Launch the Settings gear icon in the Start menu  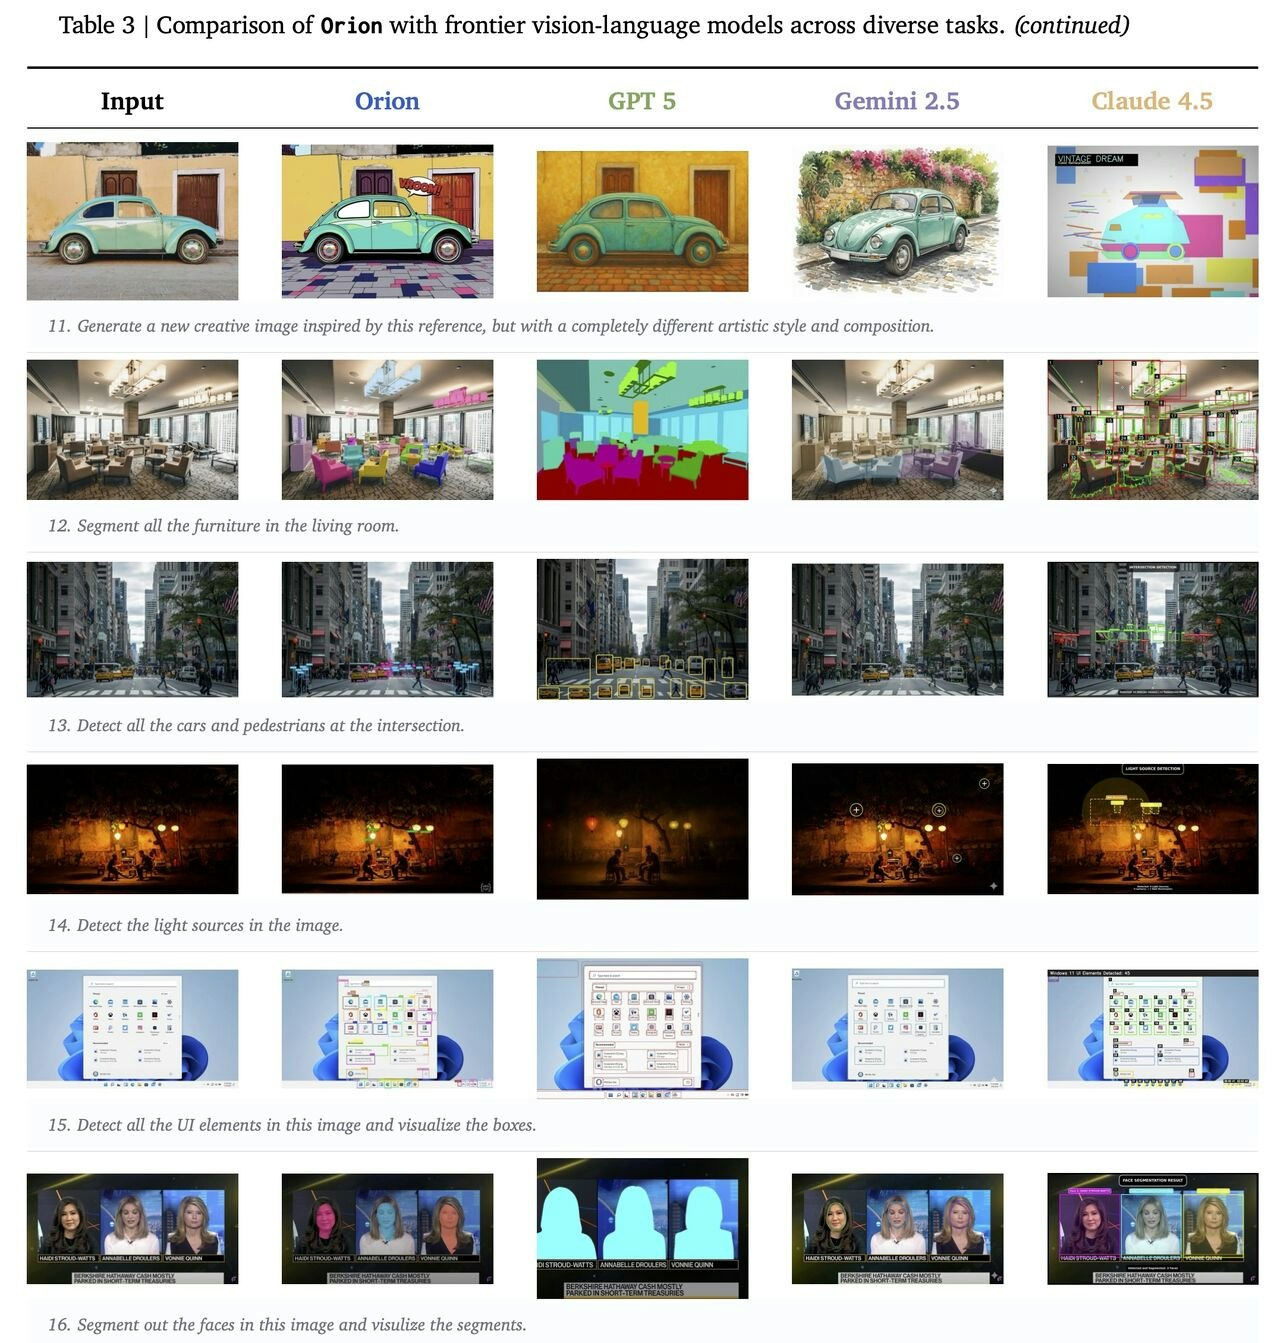pyautogui.click(x=170, y=1002)
